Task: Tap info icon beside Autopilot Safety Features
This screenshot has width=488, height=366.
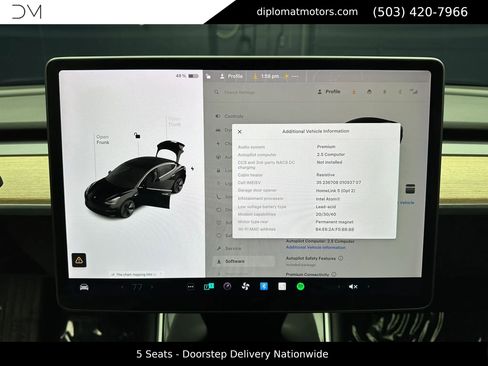Action: (341, 258)
